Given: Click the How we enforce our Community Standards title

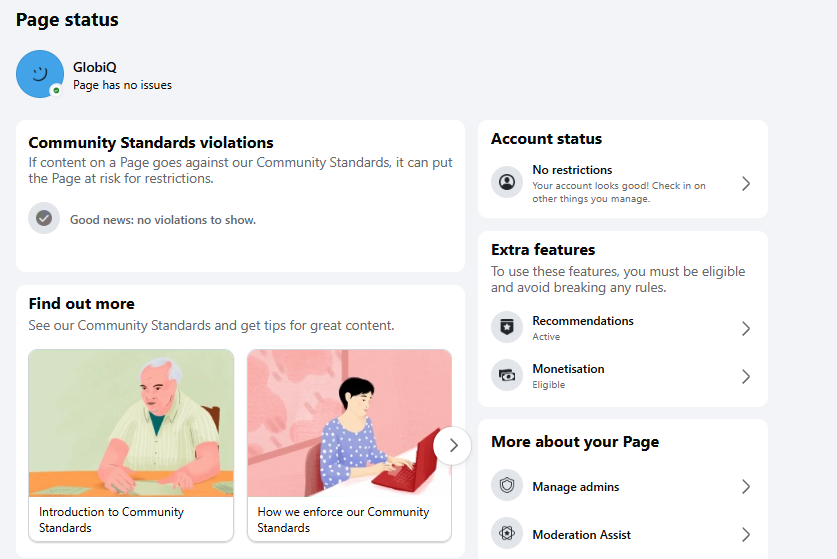Looking at the screenshot, I should click(x=343, y=519).
